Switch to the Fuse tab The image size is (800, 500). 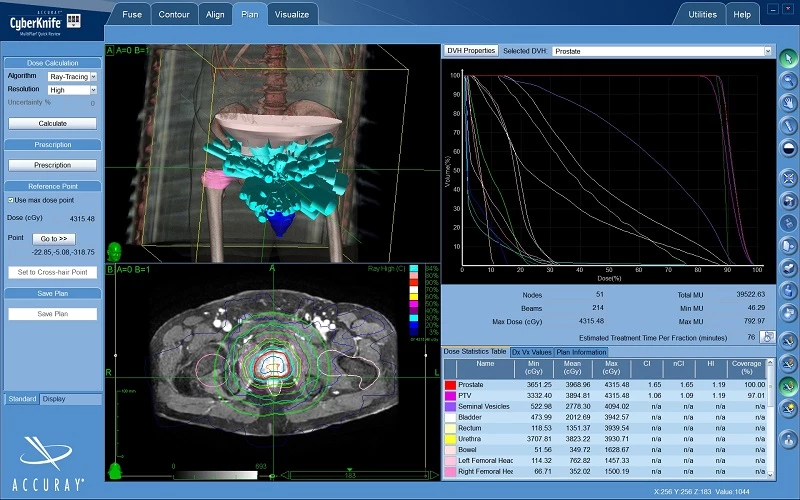pos(132,14)
